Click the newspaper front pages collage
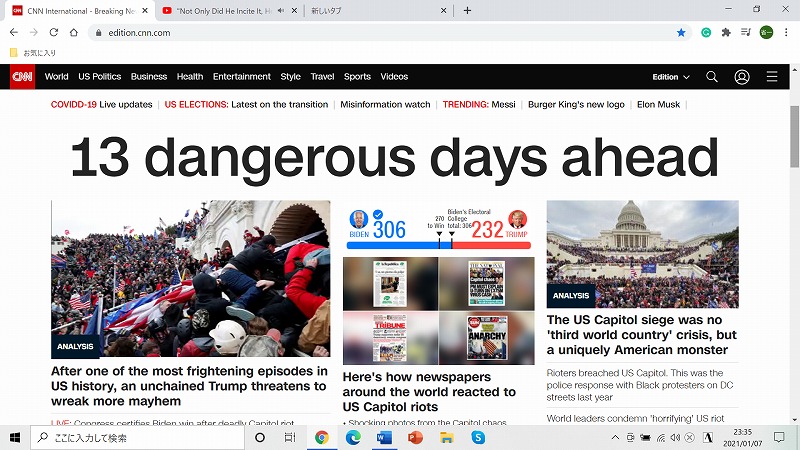The image size is (800, 450). pos(439,311)
